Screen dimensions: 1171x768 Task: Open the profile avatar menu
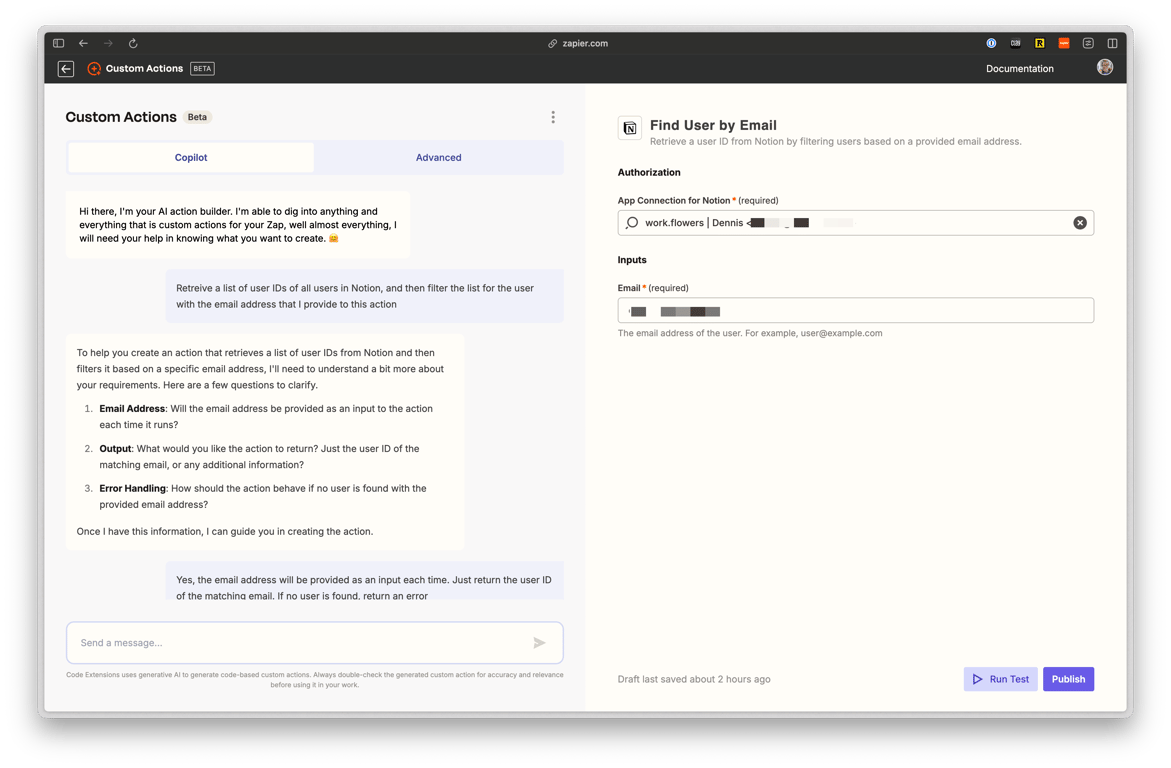click(1104, 67)
